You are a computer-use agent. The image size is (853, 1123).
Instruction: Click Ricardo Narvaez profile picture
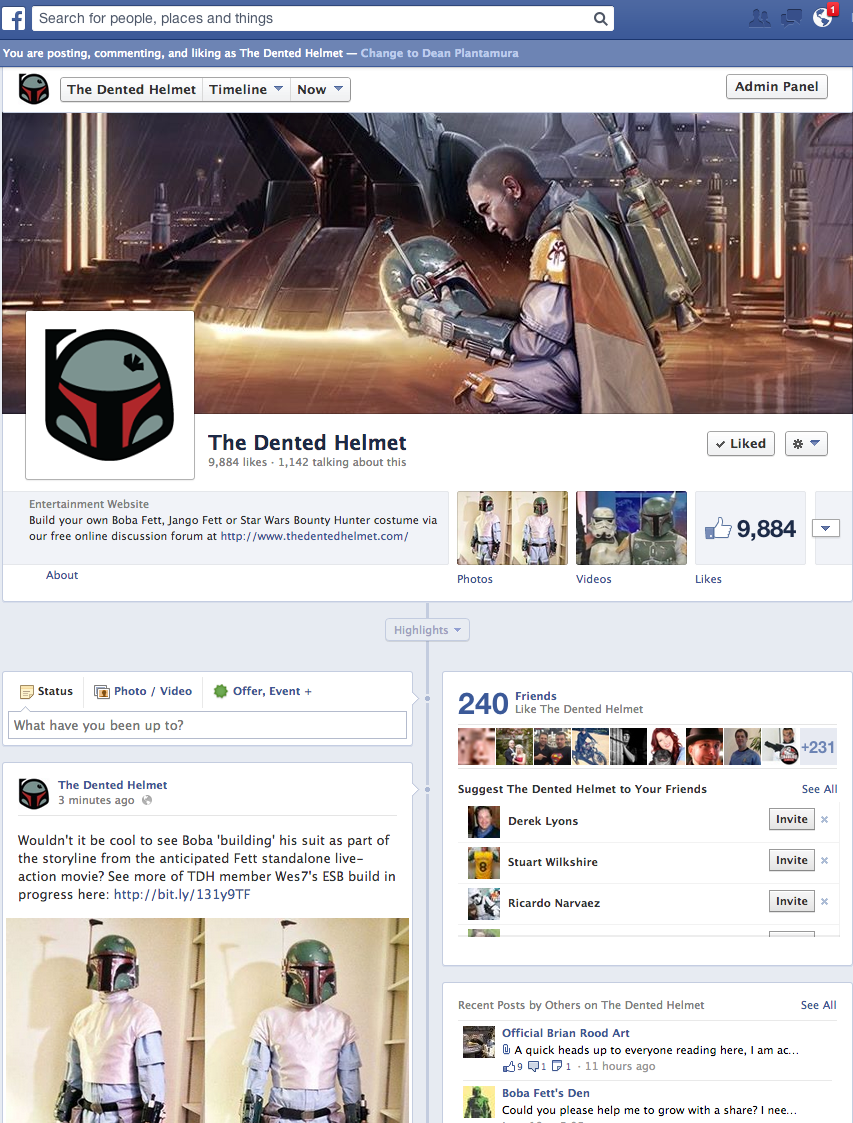click(483, 904)
